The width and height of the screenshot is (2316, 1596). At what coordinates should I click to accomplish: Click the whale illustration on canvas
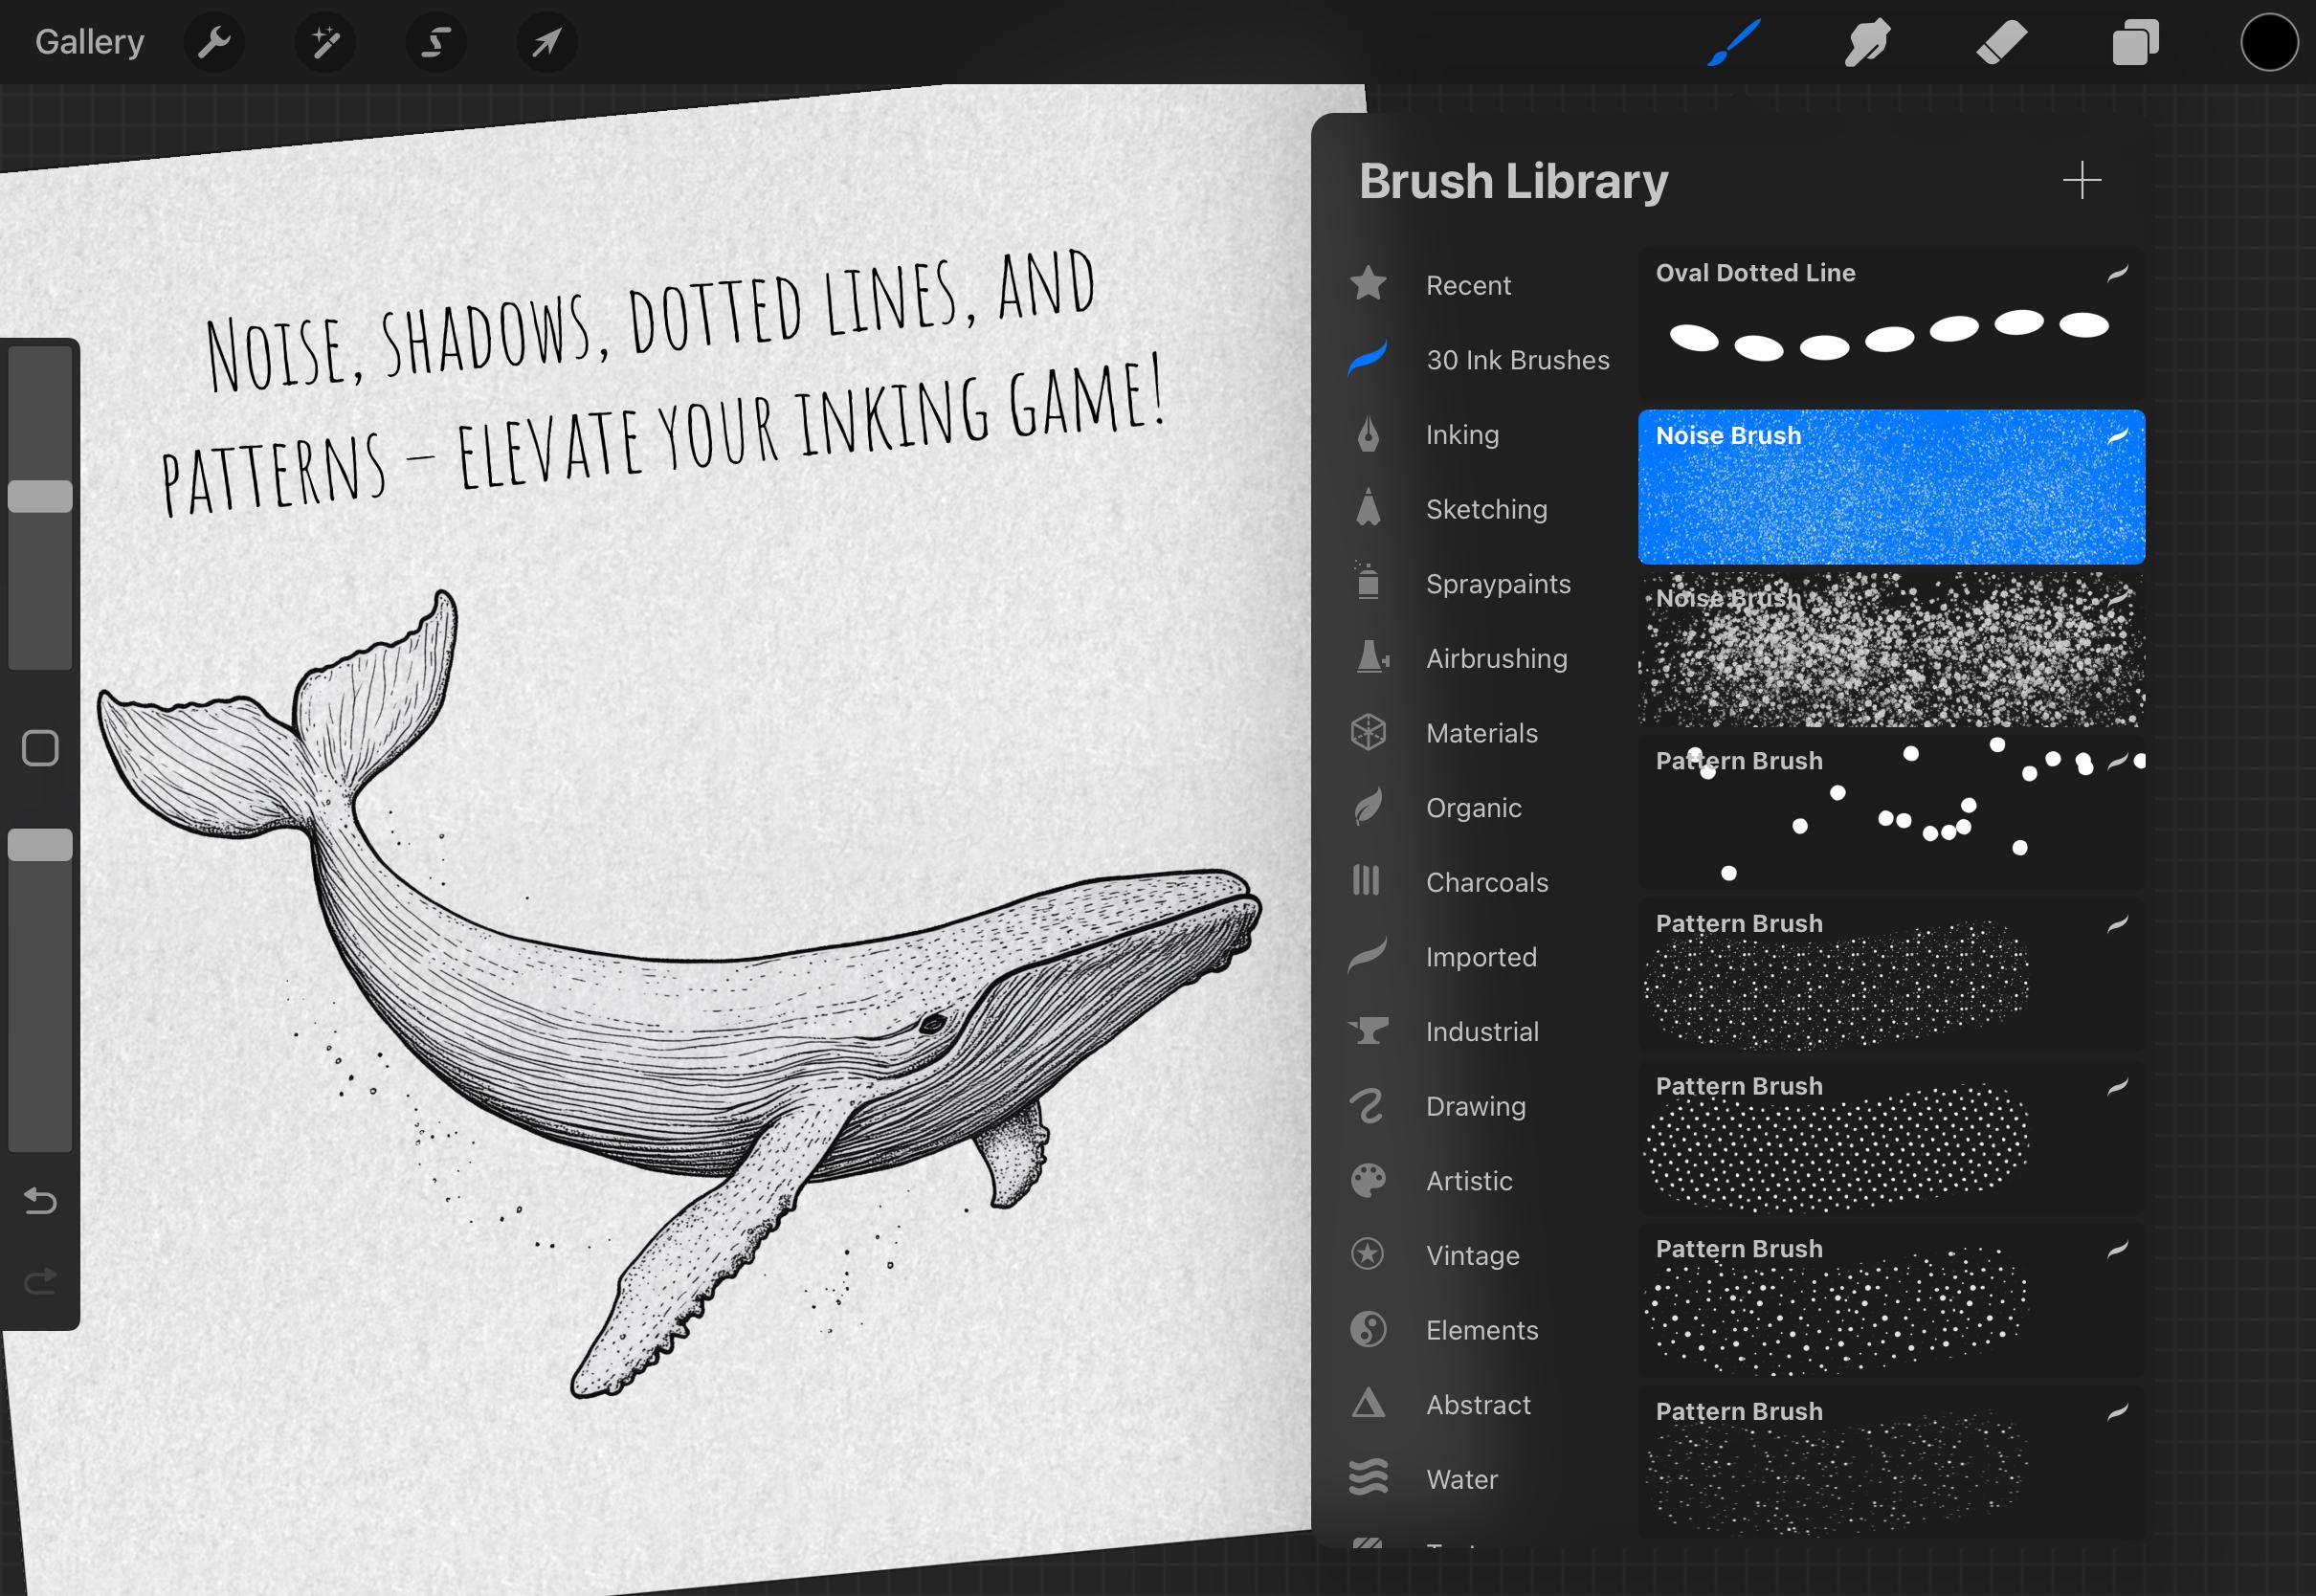(680, 995)
